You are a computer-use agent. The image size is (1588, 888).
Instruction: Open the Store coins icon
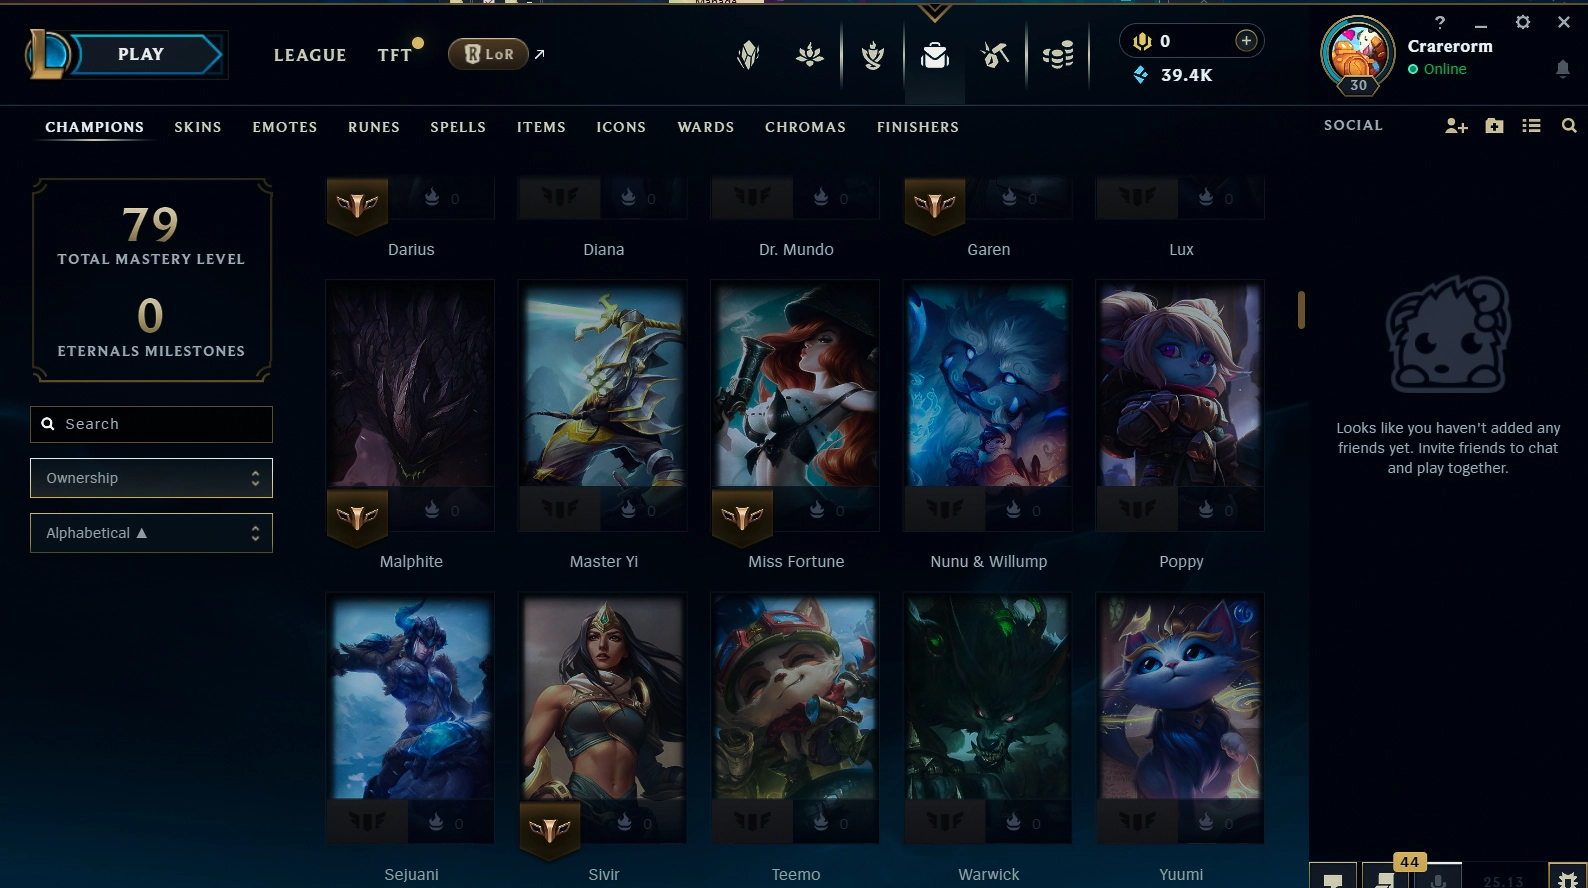[1058, 55]
